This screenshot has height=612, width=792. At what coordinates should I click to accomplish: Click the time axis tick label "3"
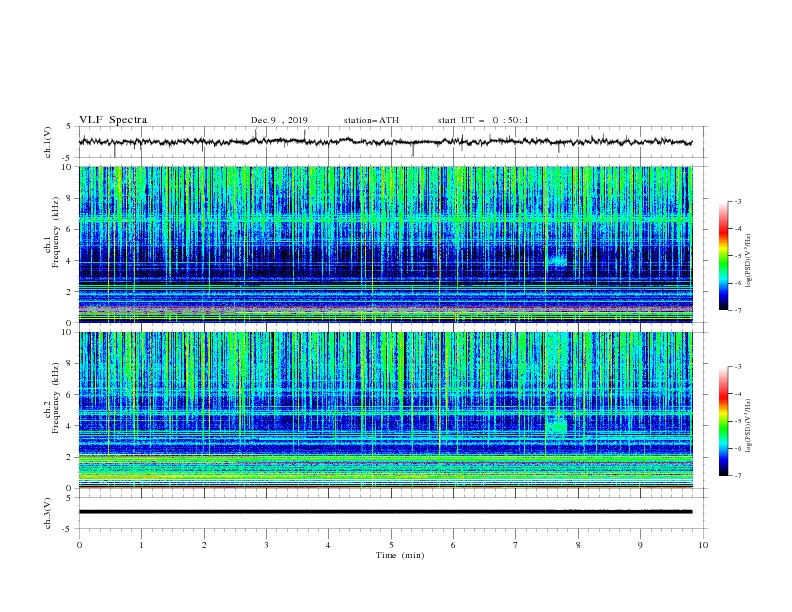coord(266,545)
